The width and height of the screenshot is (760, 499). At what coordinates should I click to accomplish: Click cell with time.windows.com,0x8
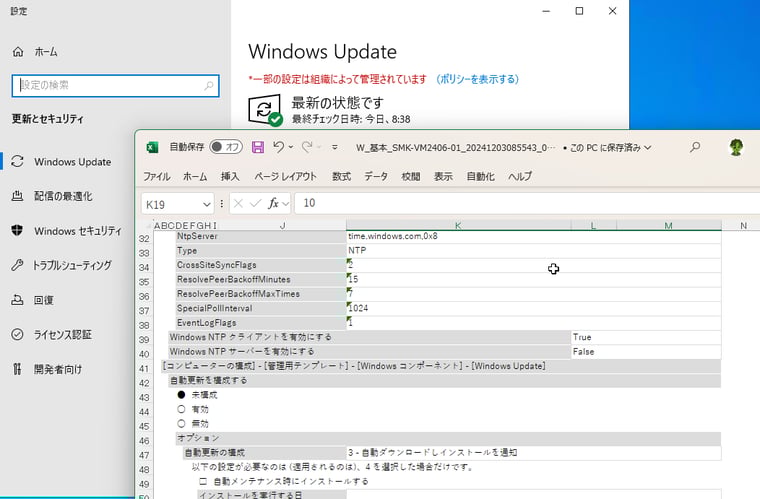[x=533, y=236]
